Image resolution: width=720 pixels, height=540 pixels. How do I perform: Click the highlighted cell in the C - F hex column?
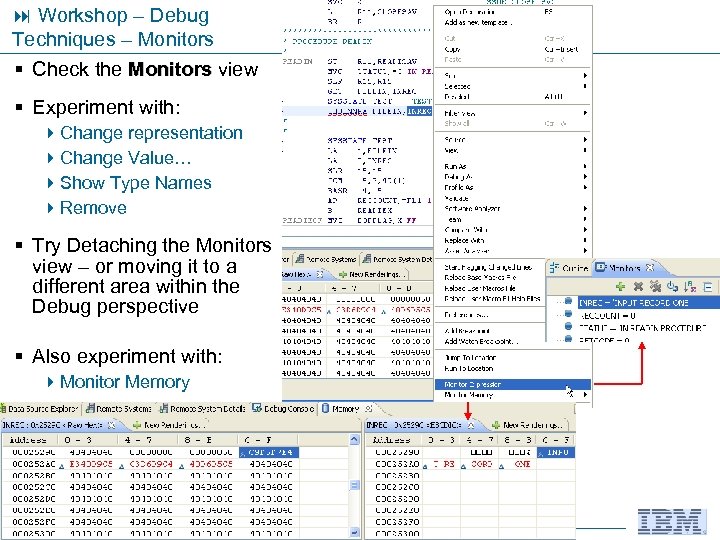tap(269, 452)
